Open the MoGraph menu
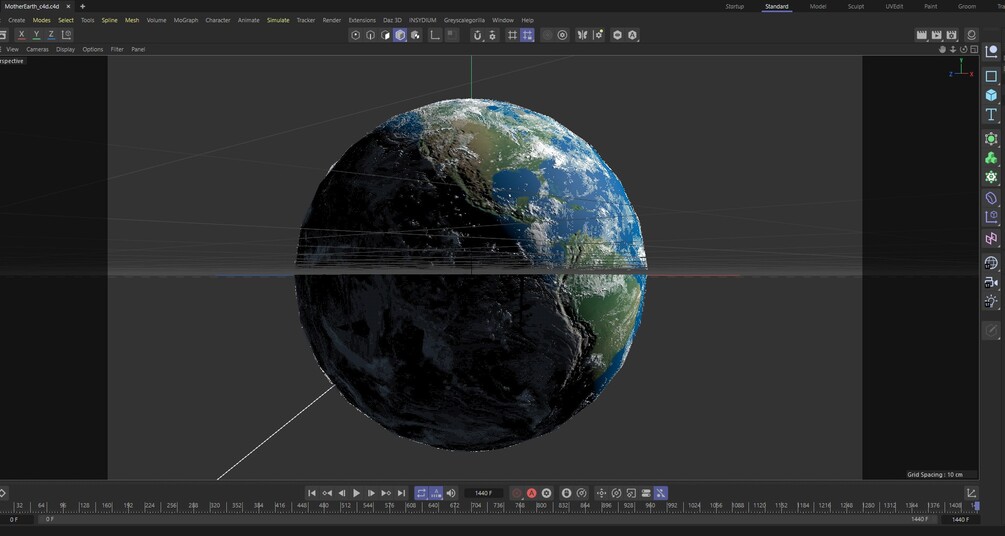The width and height of the screenshot is (1005, 536). pos(186,21)
